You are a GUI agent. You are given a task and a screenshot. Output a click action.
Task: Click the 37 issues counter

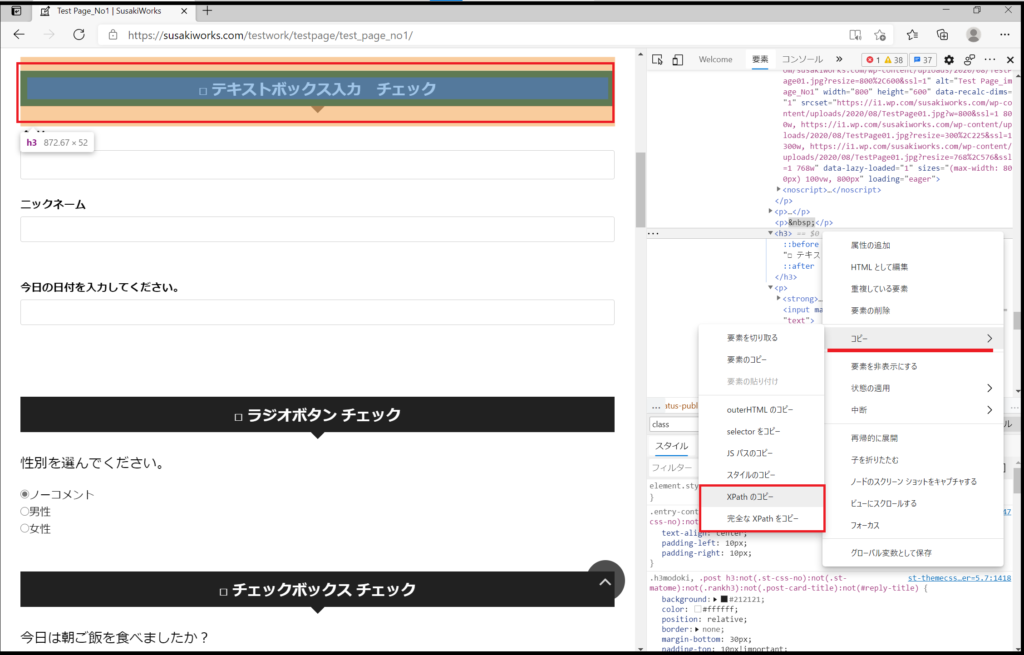pos(923,59)
